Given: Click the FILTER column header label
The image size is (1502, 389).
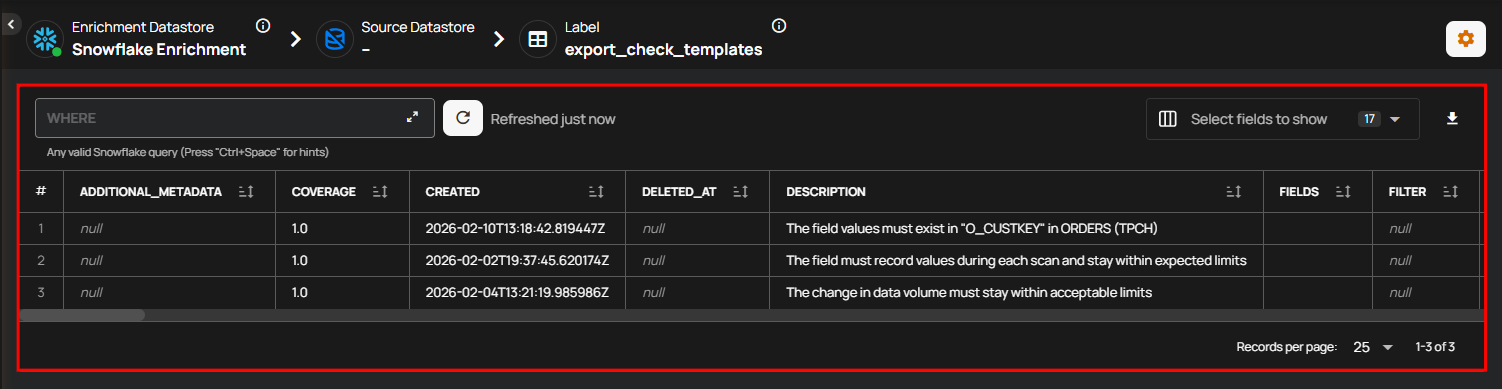Looking at the screenshot, I should coord(1407,192).
